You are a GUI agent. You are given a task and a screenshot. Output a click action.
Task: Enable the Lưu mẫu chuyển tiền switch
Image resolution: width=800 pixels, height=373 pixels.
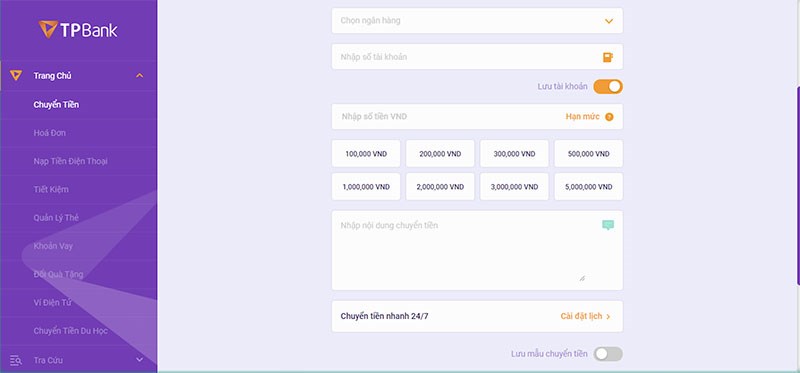[x=608, y=354]
